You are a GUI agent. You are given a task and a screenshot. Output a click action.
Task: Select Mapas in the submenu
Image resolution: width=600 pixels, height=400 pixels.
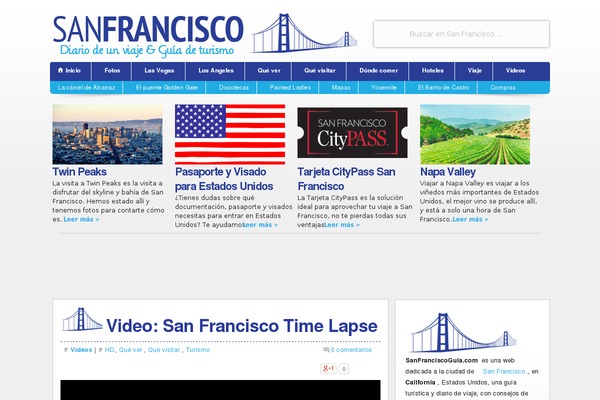coord(341,88)
